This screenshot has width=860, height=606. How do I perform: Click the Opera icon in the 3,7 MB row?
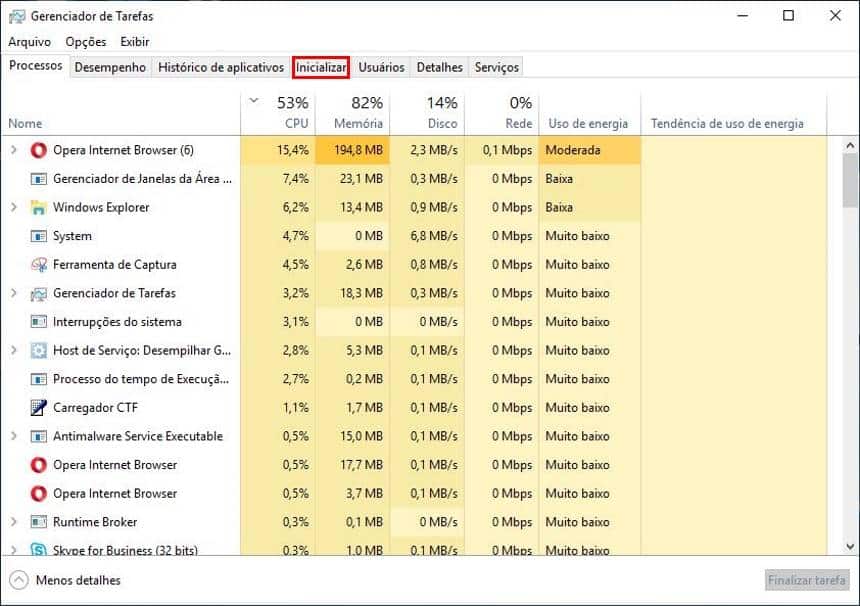38,494
